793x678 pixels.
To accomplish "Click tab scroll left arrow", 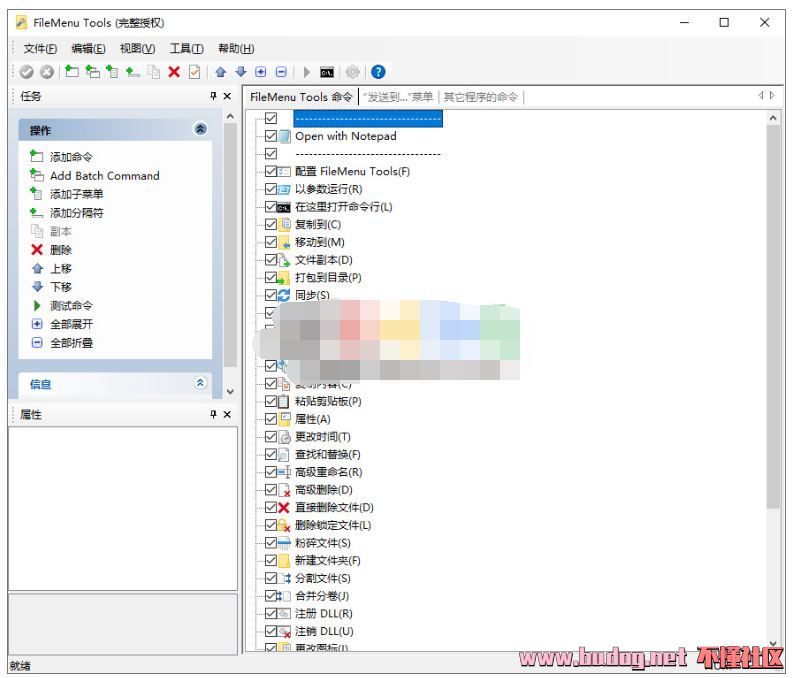I will coord(761,96).
